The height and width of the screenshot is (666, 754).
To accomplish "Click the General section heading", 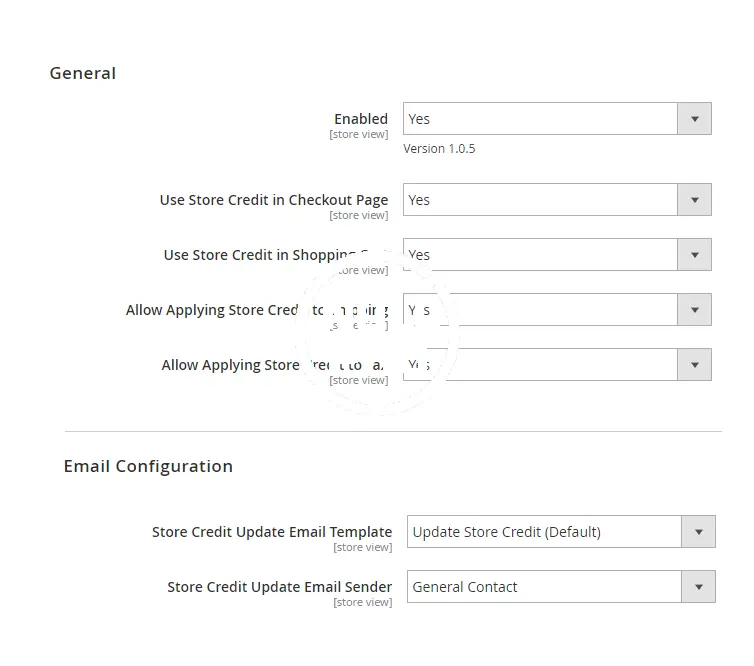I will [x=83, y=73].
